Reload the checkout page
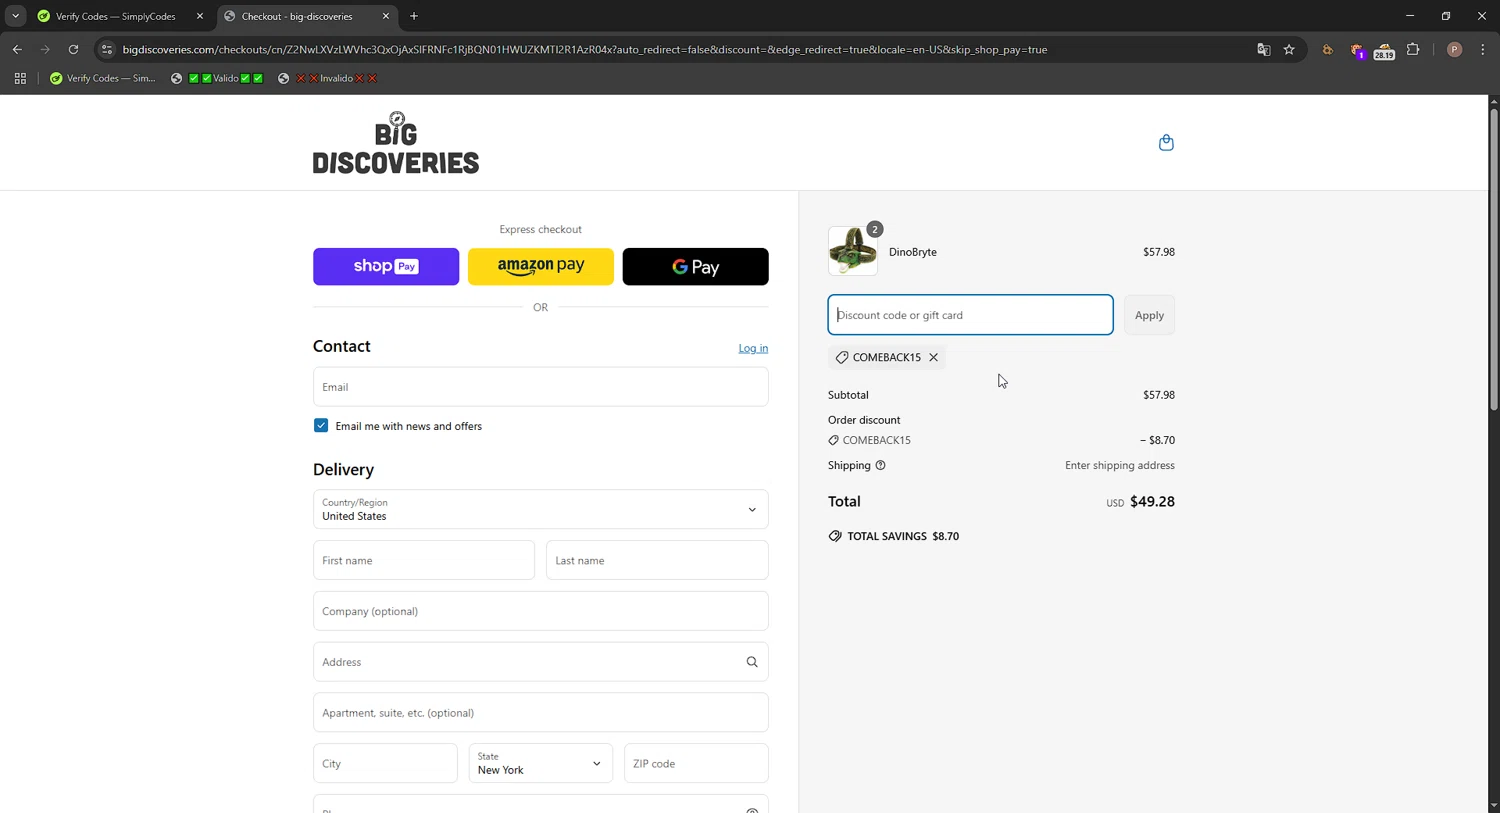Viewport: 1500px width, 813px height. 73,49
